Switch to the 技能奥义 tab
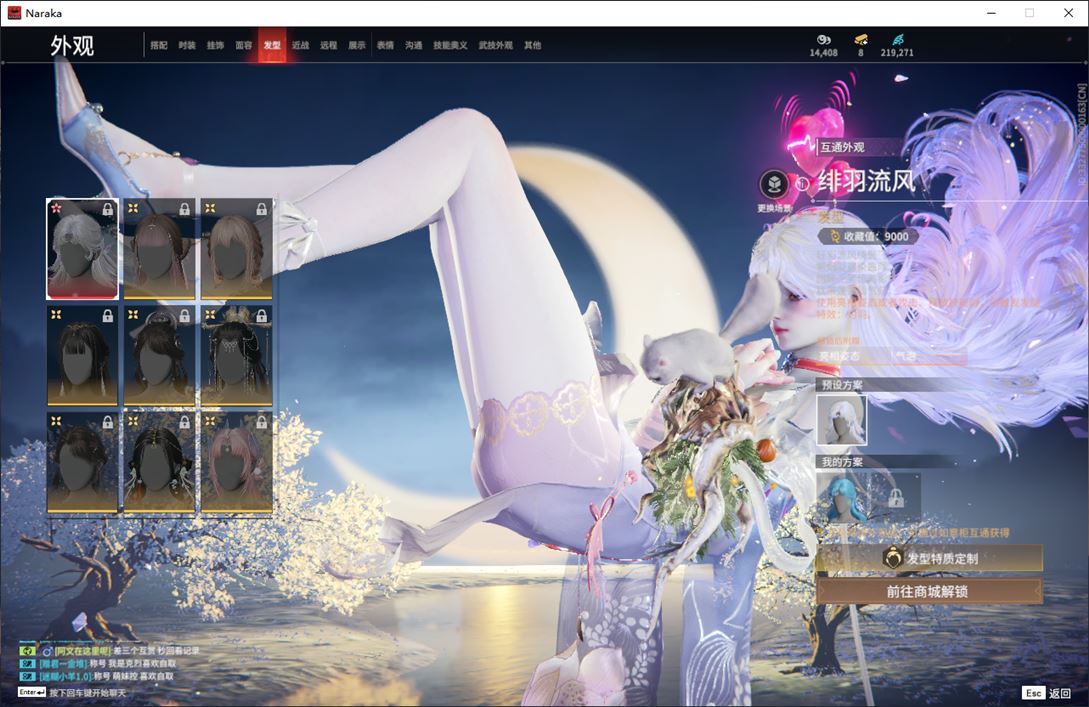This screenshot has height=707, width=1089. (450, 45)
